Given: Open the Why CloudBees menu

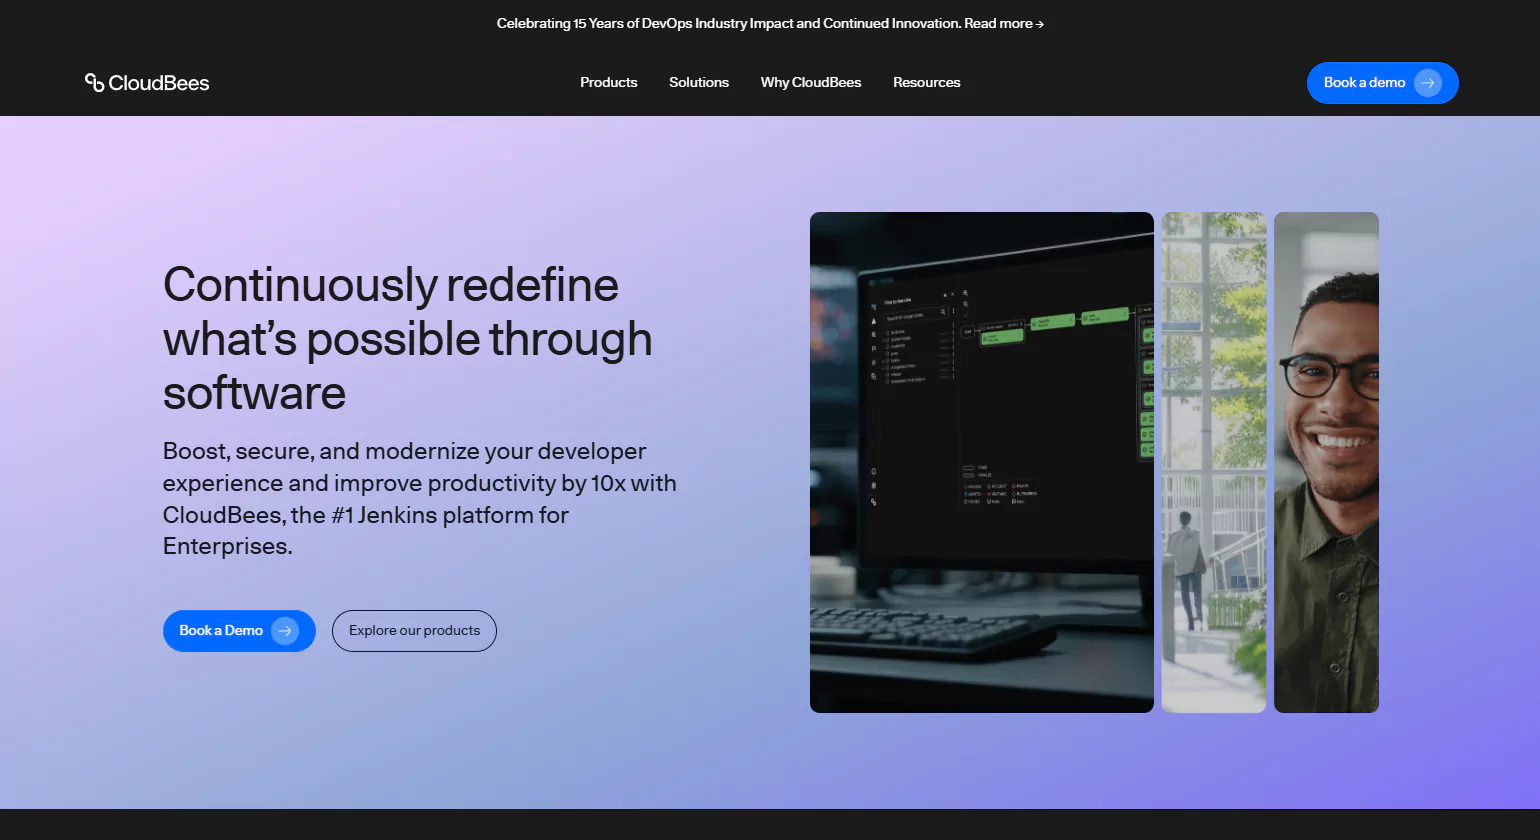Looking at the screenshot, I should (810, 83).
